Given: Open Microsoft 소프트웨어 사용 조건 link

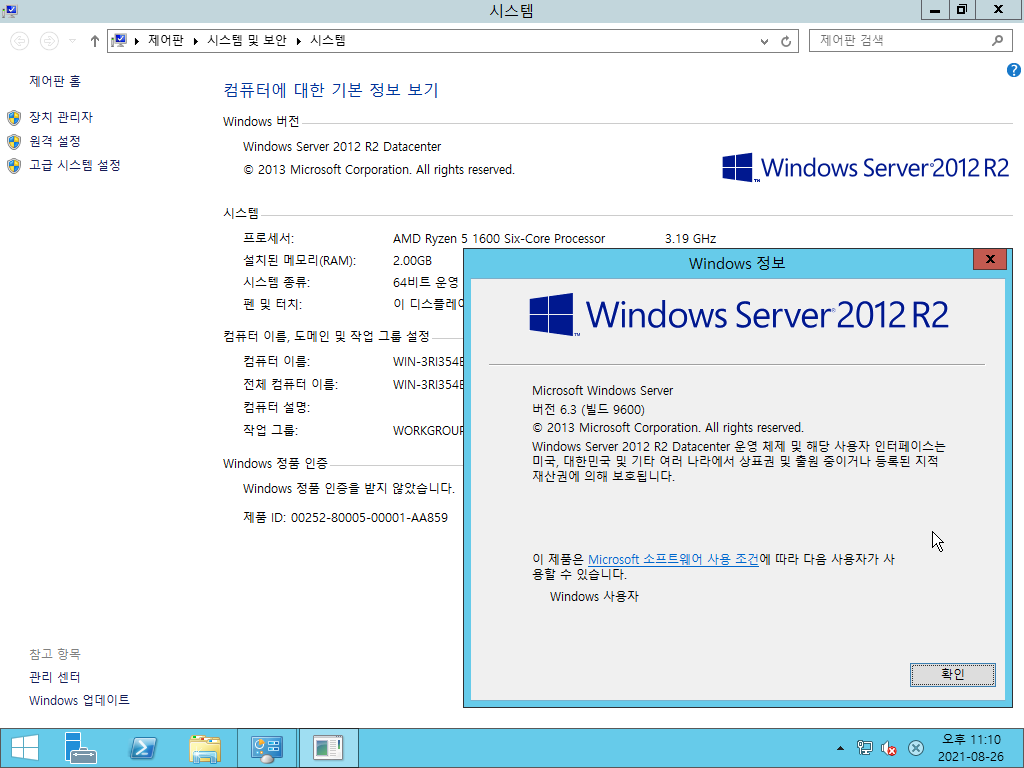Looking at the screenshot, I should (x=673, y=560).
